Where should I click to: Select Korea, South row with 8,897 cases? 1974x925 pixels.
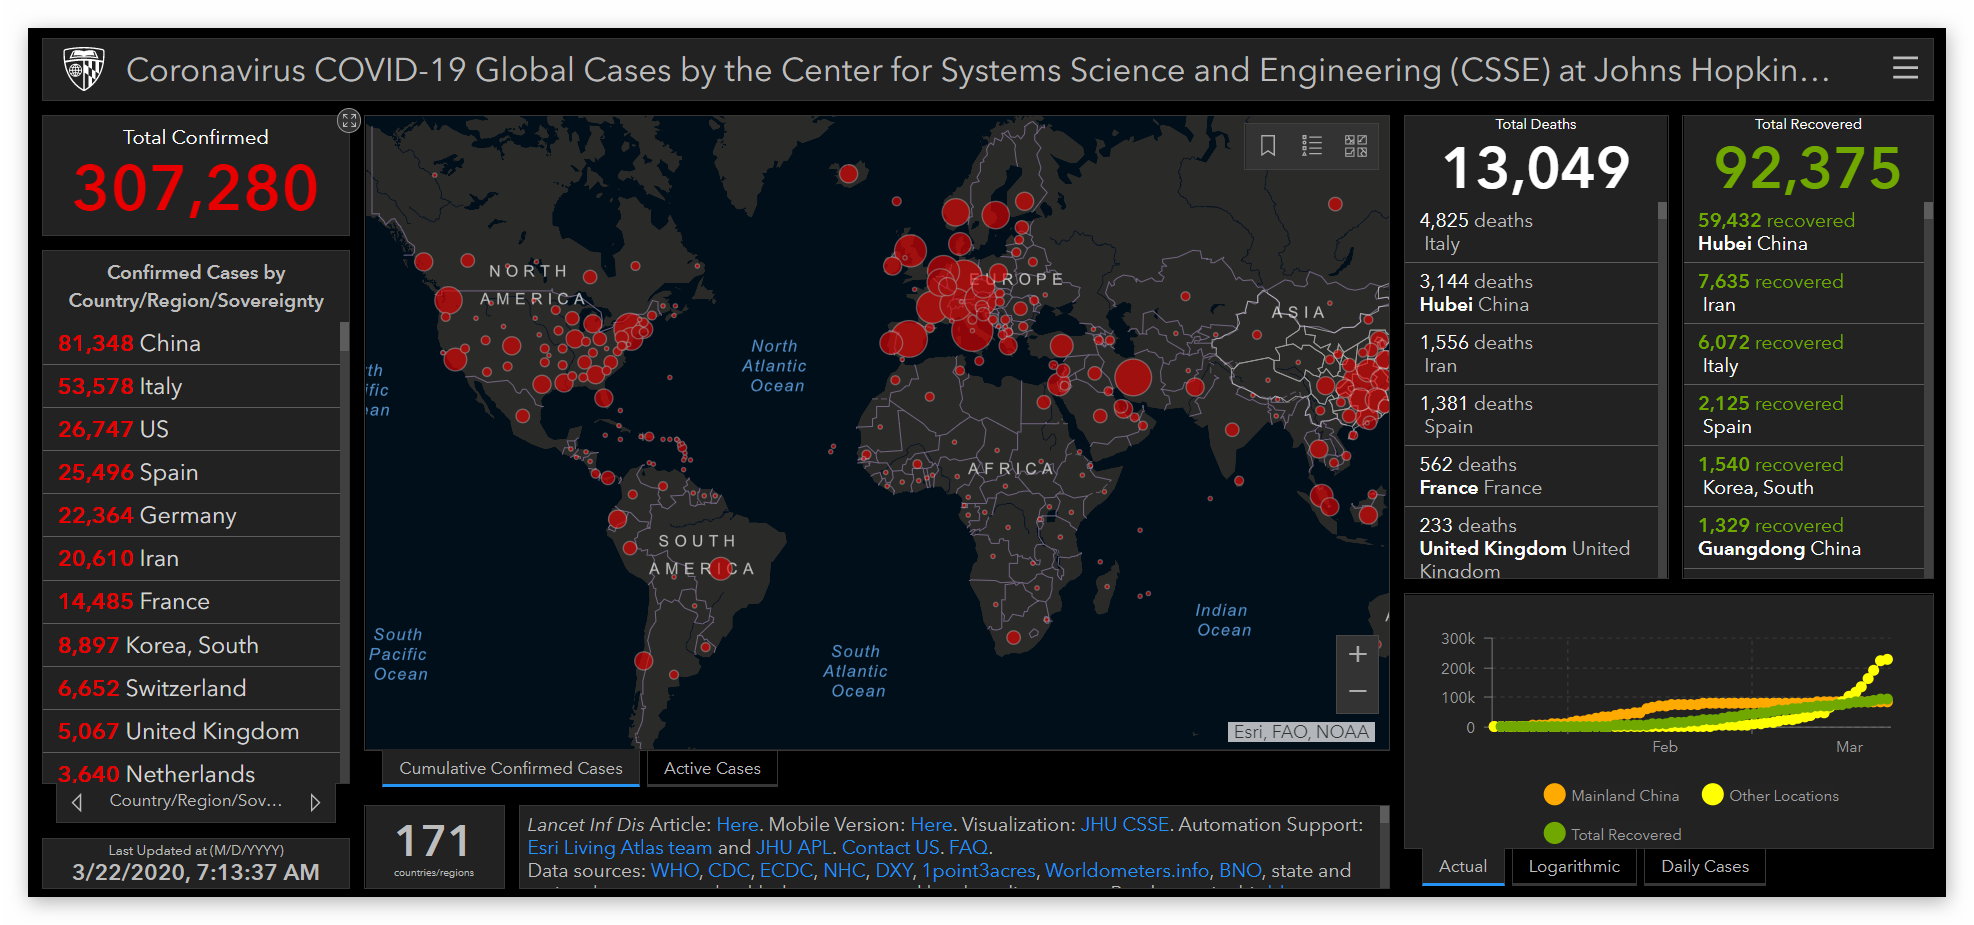click(x=192, y=645)
